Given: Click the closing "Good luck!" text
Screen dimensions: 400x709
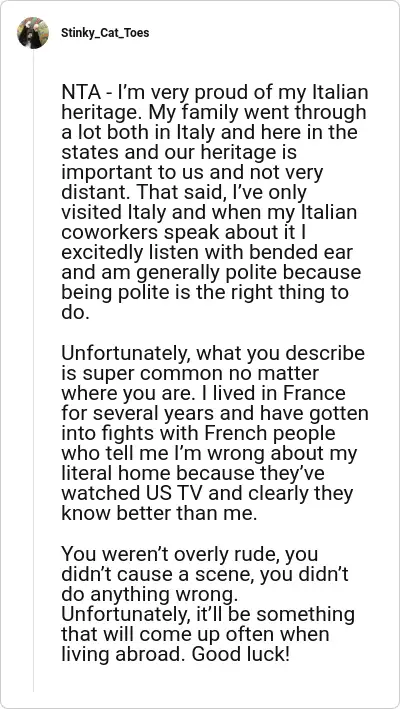Looking at the screenshot, I should point(243,654).
